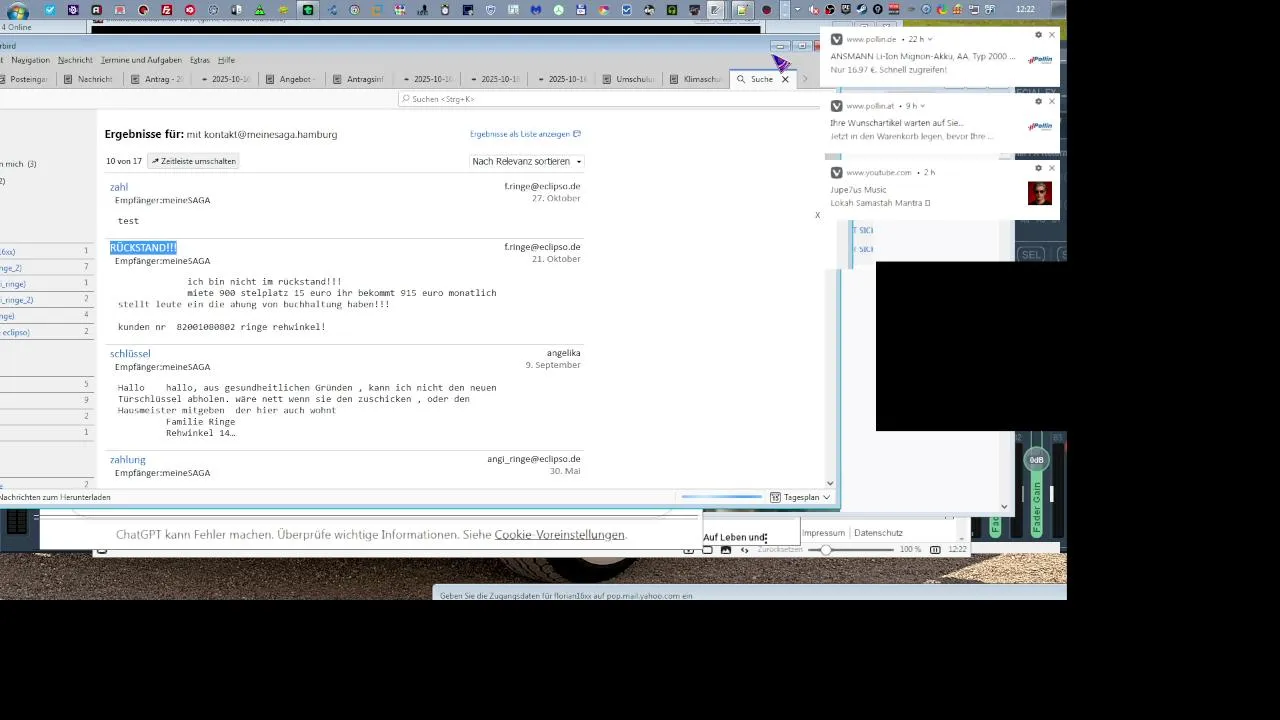Viewport: 1280px width, 720px height.
Task: Open the Navigation menu
Action: 30,60
